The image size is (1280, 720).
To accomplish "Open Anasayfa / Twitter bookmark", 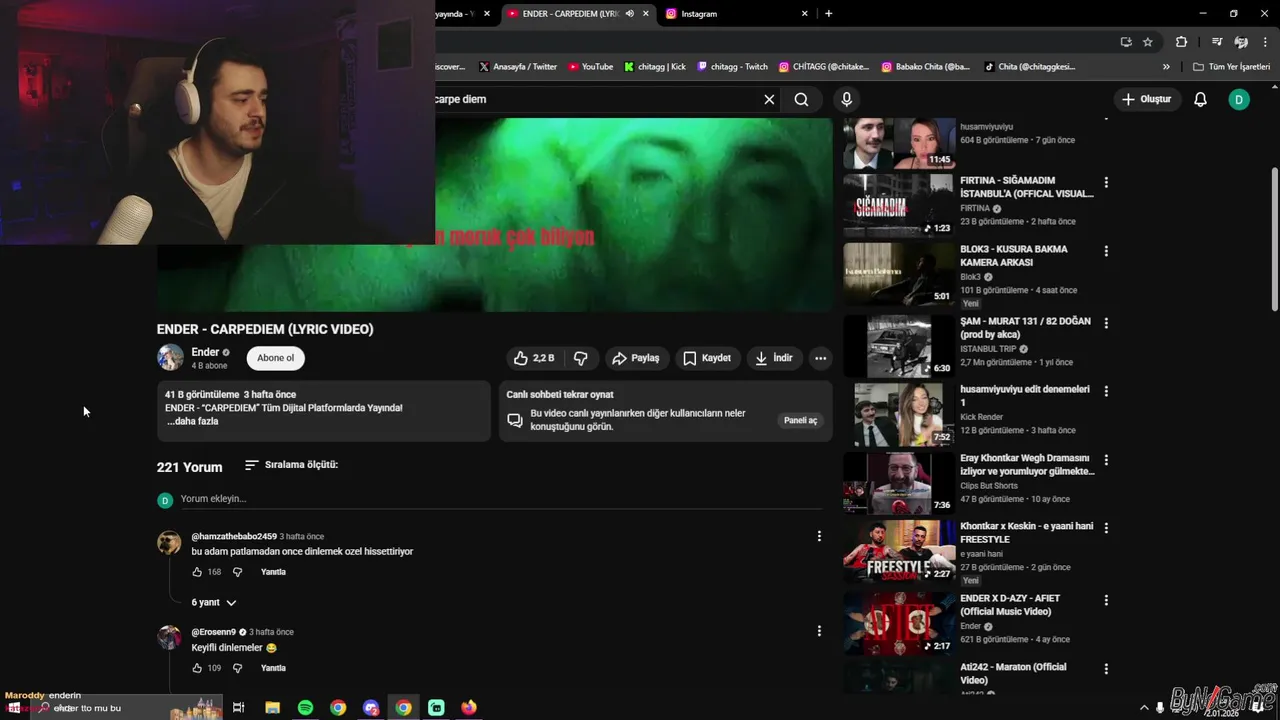I will [518, 67].
